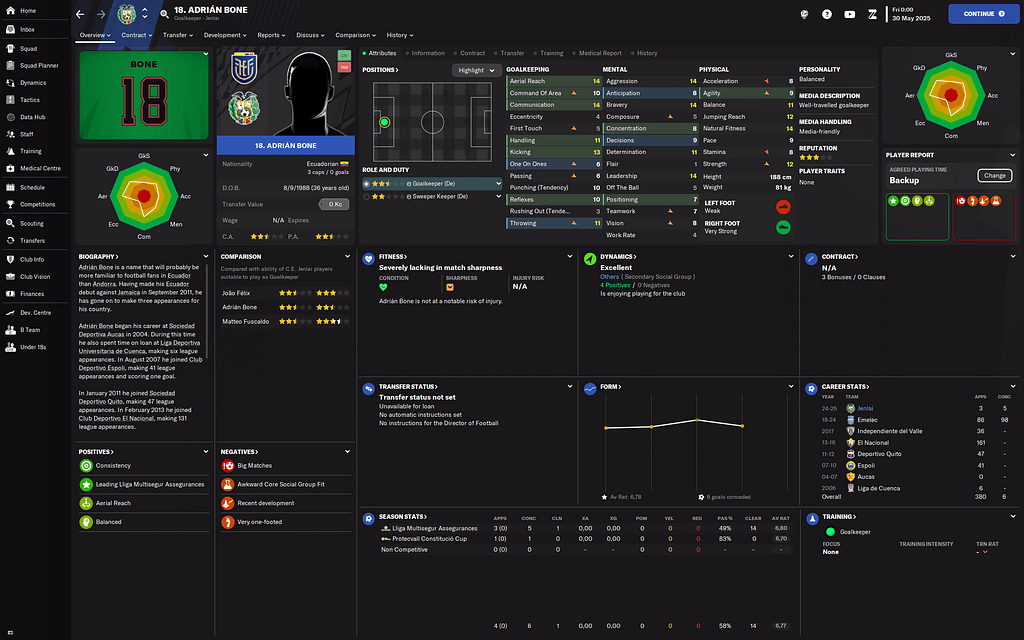Click Change agreed playing time button
Viewport: 1024px width, 640px height.
click(994, 176)
